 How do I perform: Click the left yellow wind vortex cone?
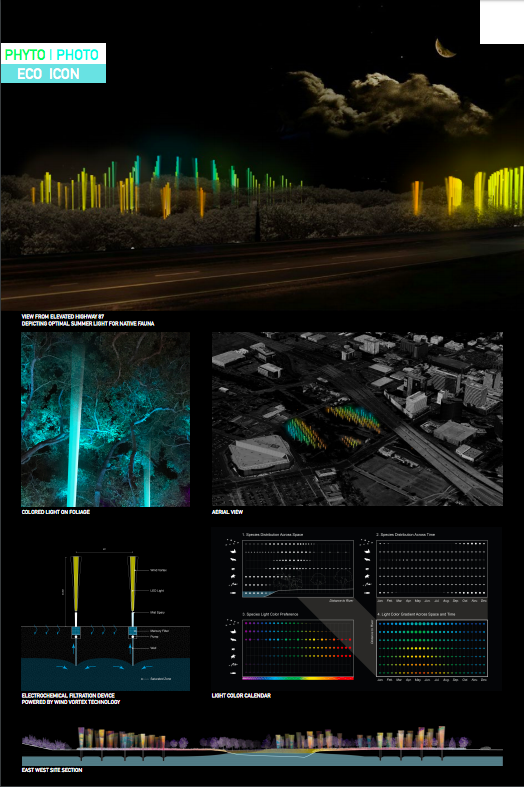[x=76, y=583]
